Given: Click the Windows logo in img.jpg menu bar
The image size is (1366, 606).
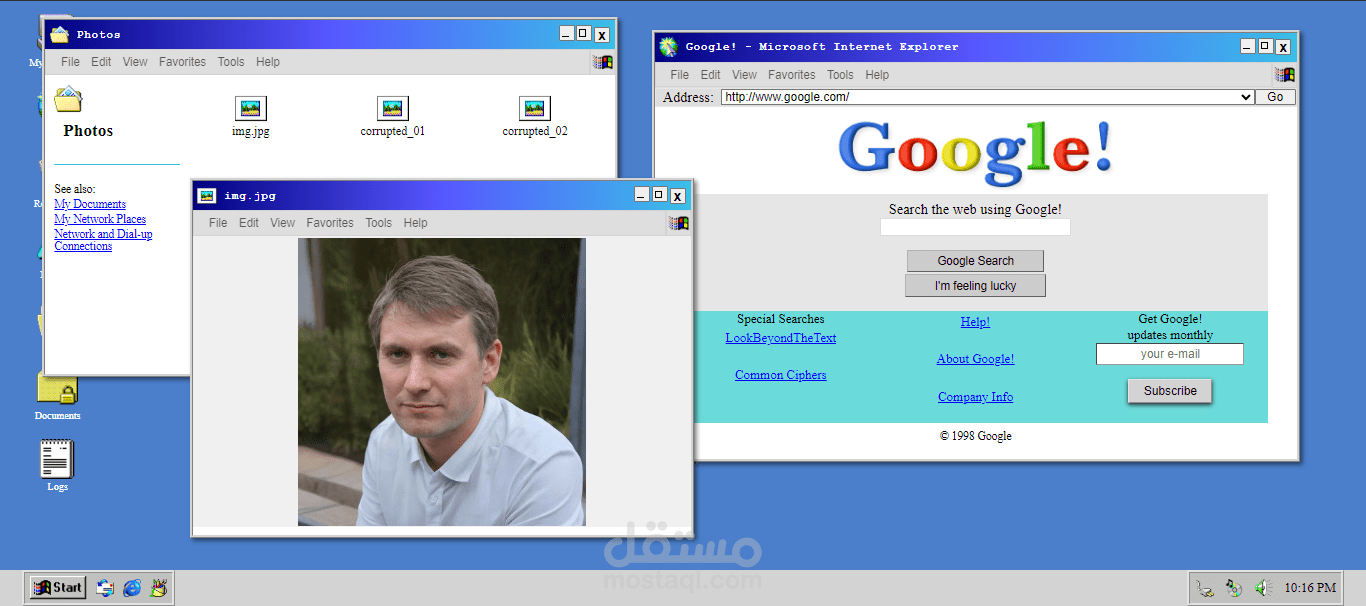Looking at the screenshot, I should pyautogui.click(x=679, y=223).
